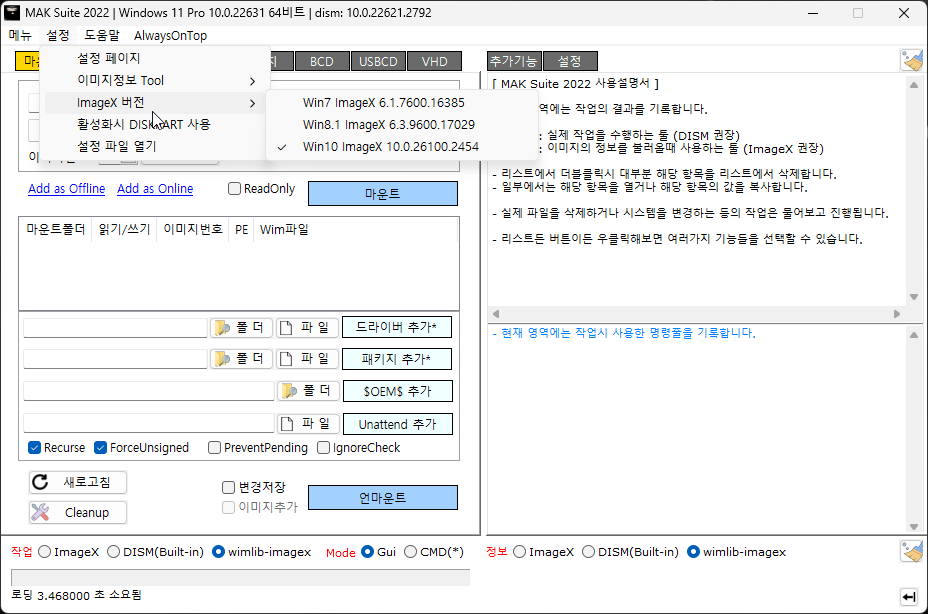
Task: Click the return arrow icon in status bar
Action: (x=909, y=597)
